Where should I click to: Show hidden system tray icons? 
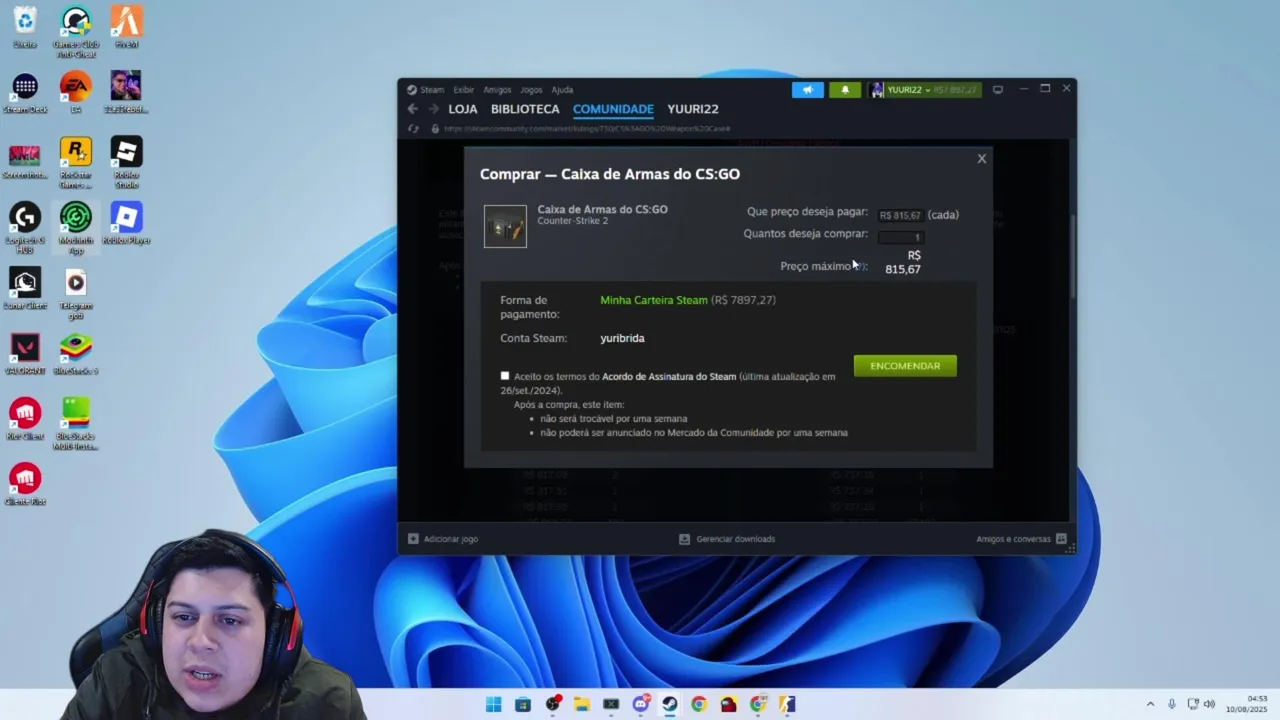click(x=1150, y=704)
